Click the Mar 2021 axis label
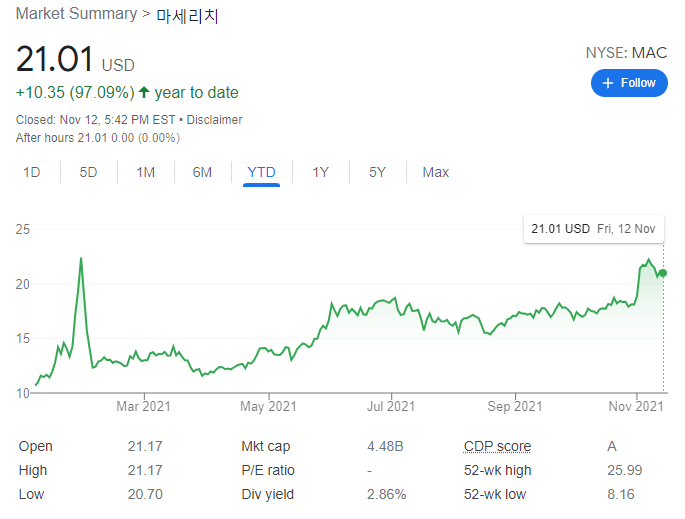 (143, 406)
